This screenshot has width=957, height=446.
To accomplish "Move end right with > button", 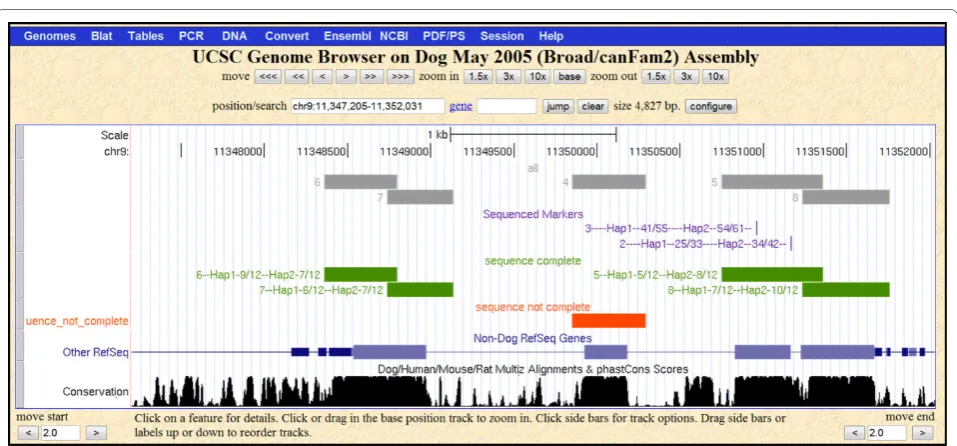I will (922, 433).
